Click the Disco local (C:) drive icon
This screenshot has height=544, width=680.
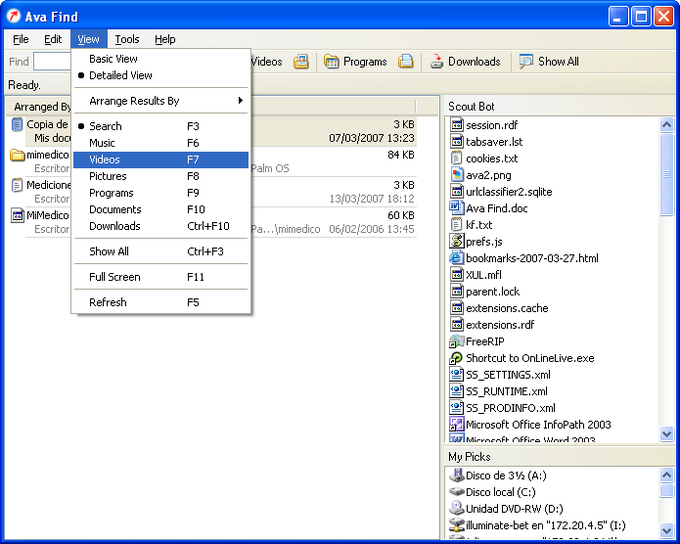point(456,492)
